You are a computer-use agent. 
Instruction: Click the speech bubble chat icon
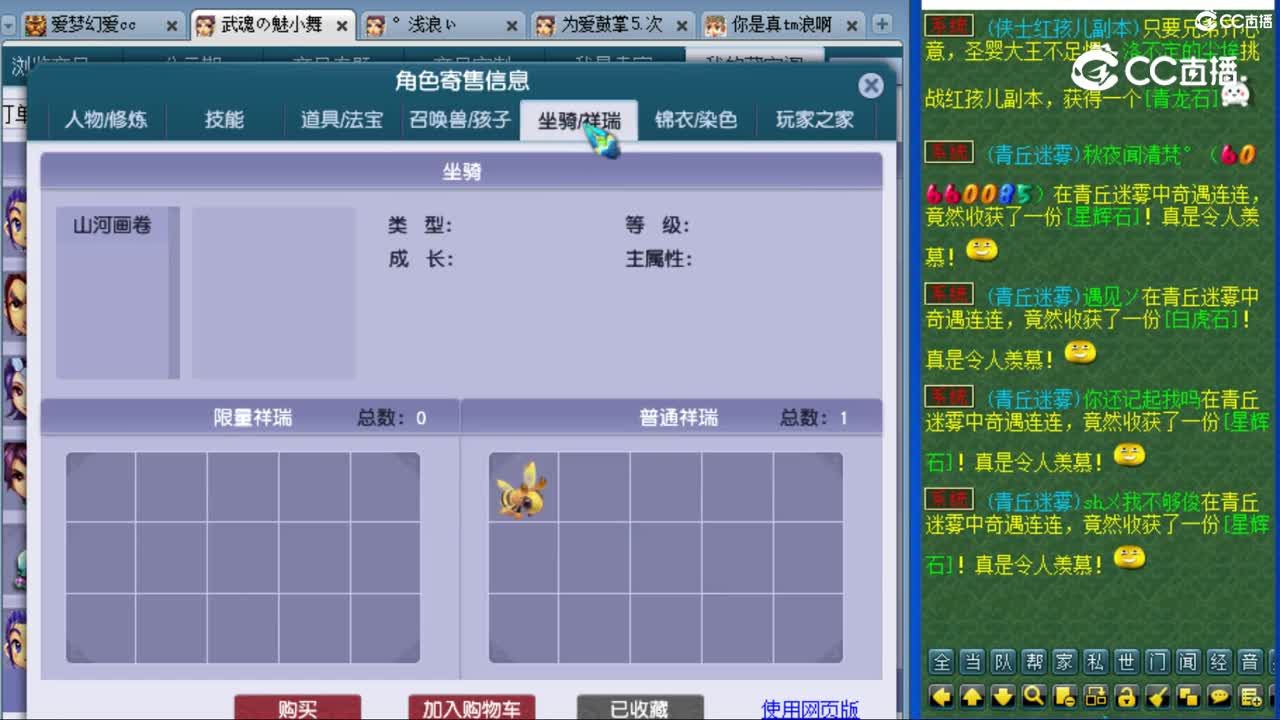point(1218,696)
